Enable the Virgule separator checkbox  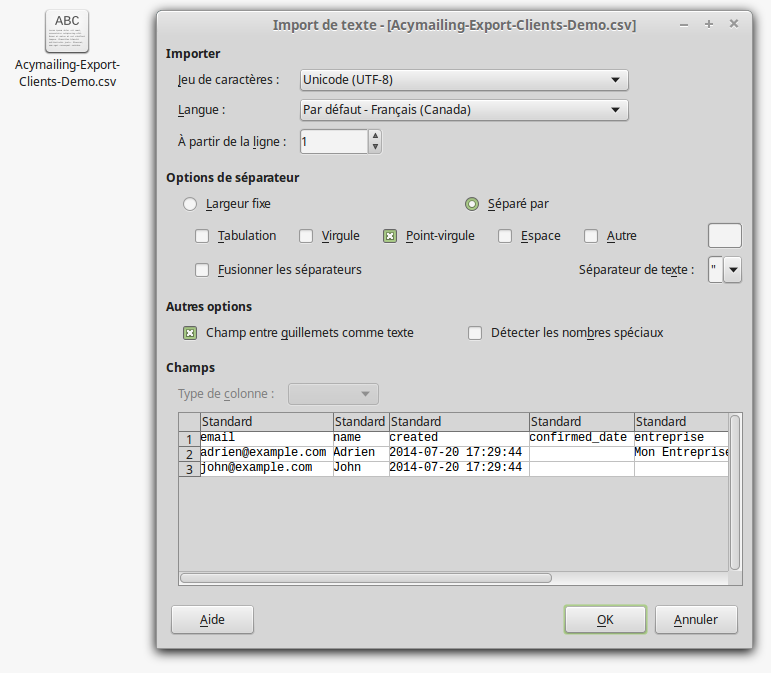pos(306,236)
